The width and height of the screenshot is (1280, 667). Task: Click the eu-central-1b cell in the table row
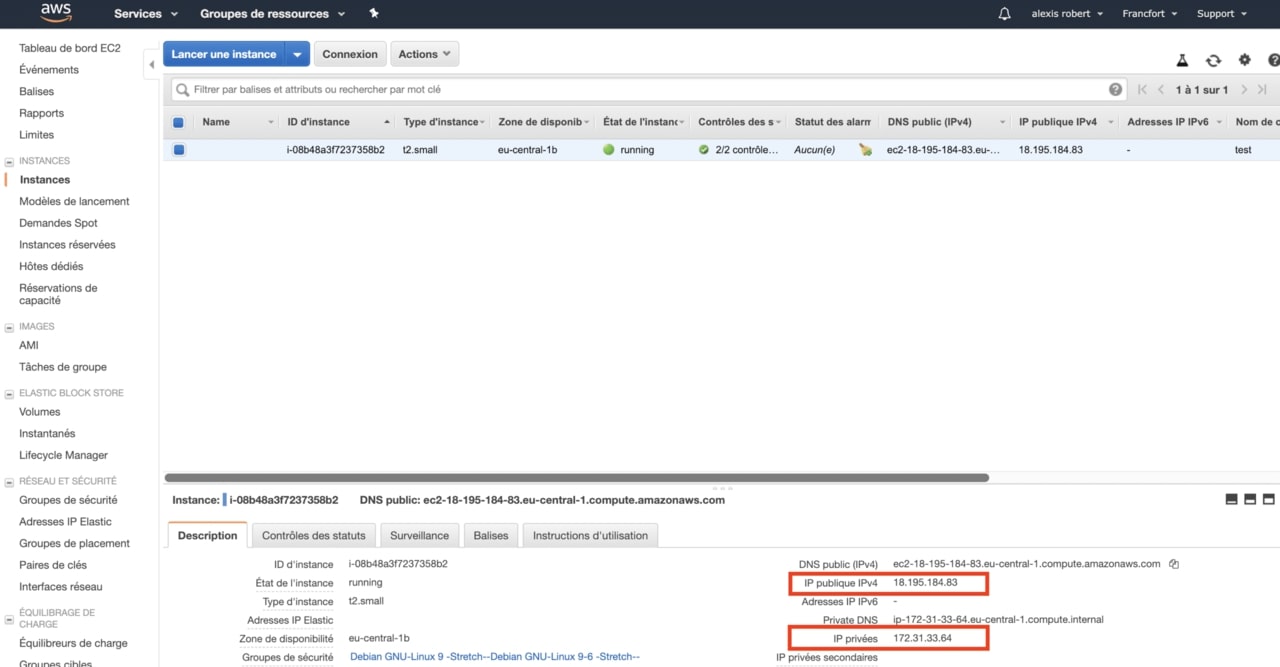(x=528, y=150)
